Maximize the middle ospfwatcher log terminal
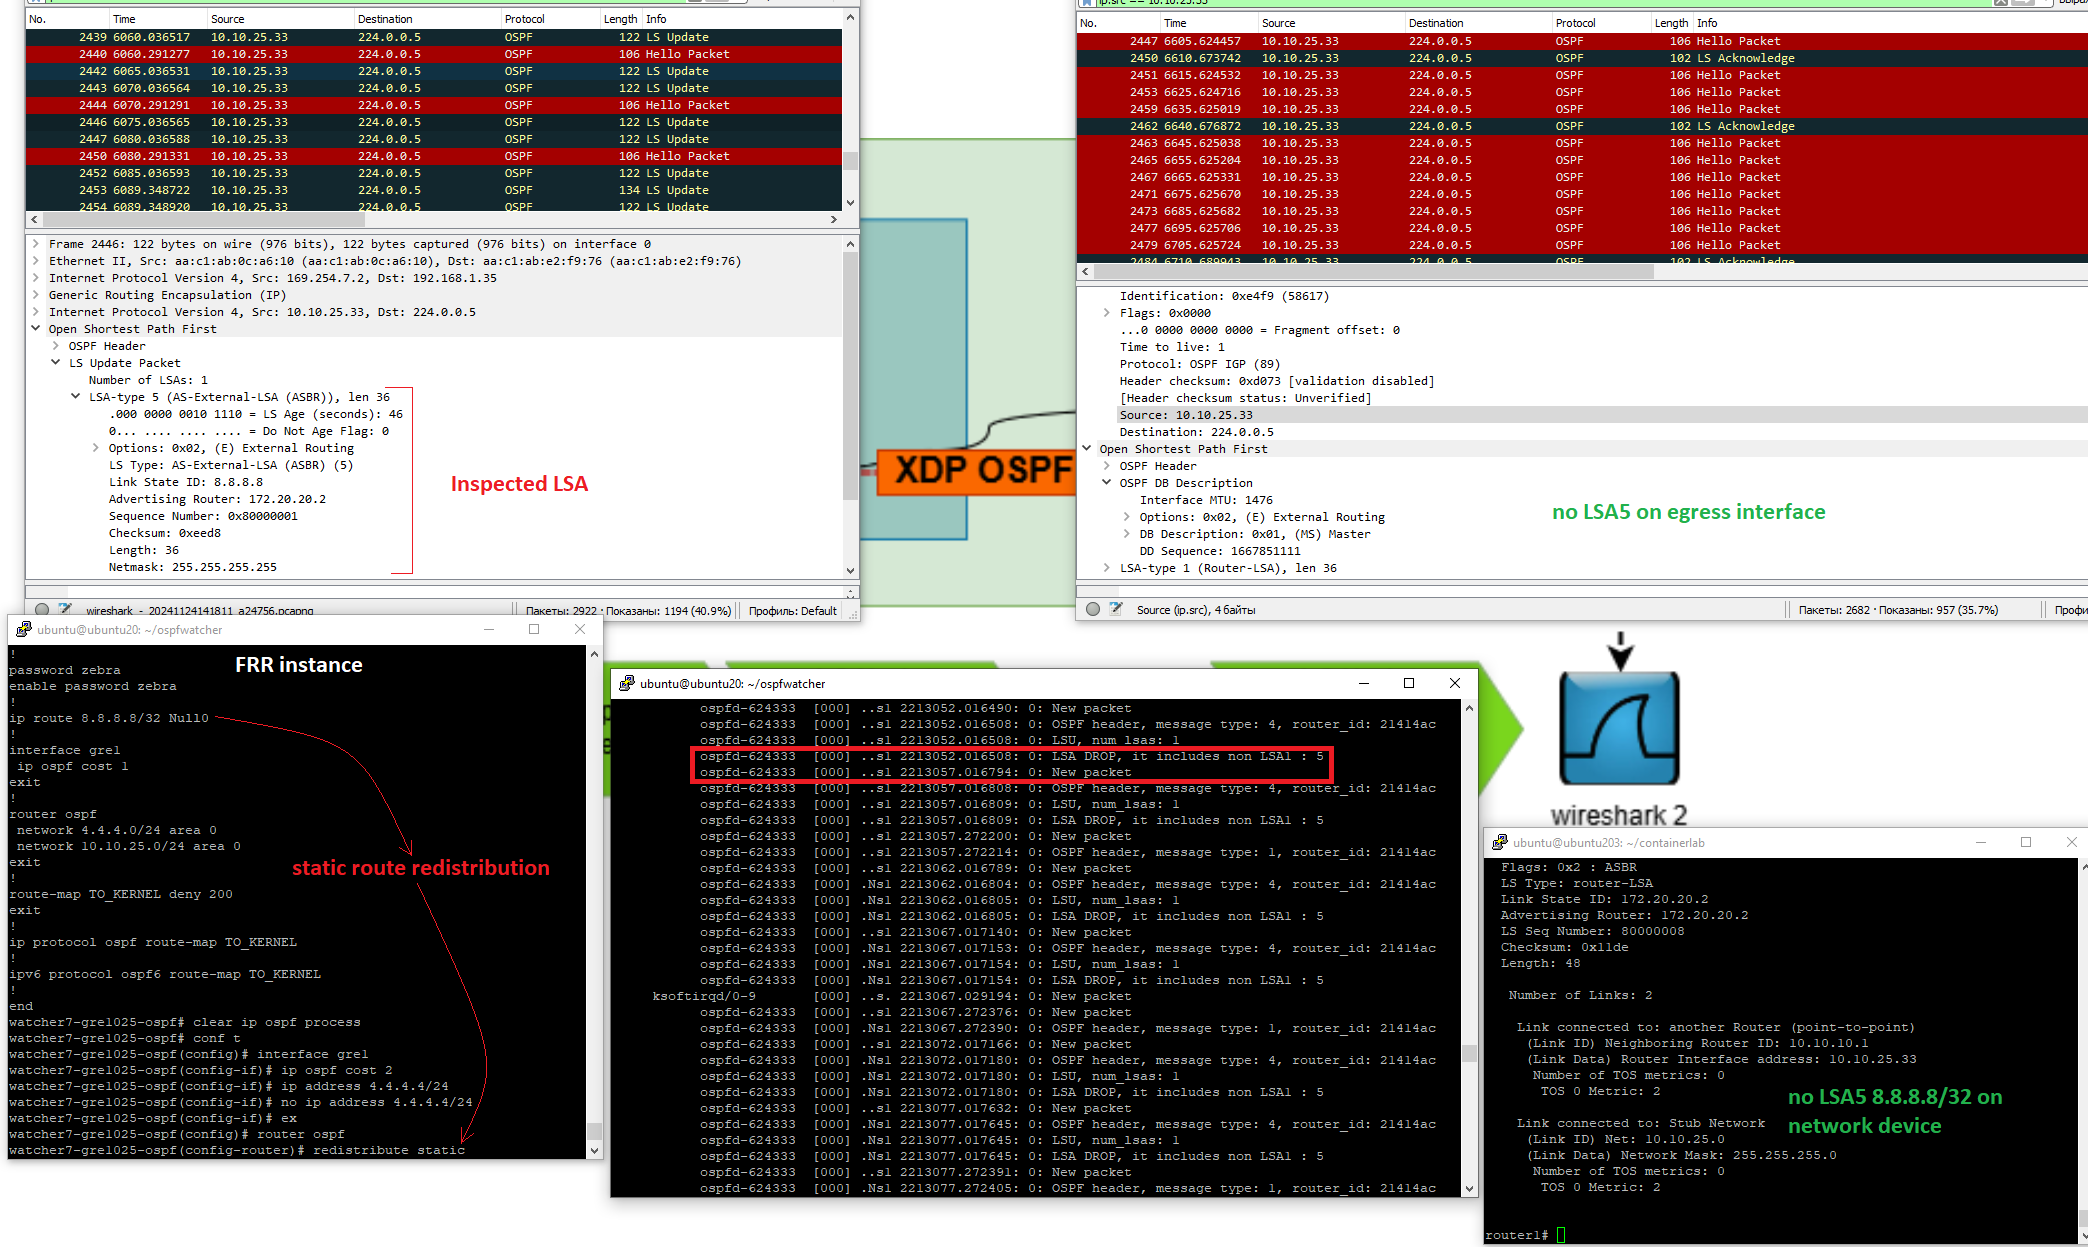2088x1247 pixels. [x=1409, y=683]
